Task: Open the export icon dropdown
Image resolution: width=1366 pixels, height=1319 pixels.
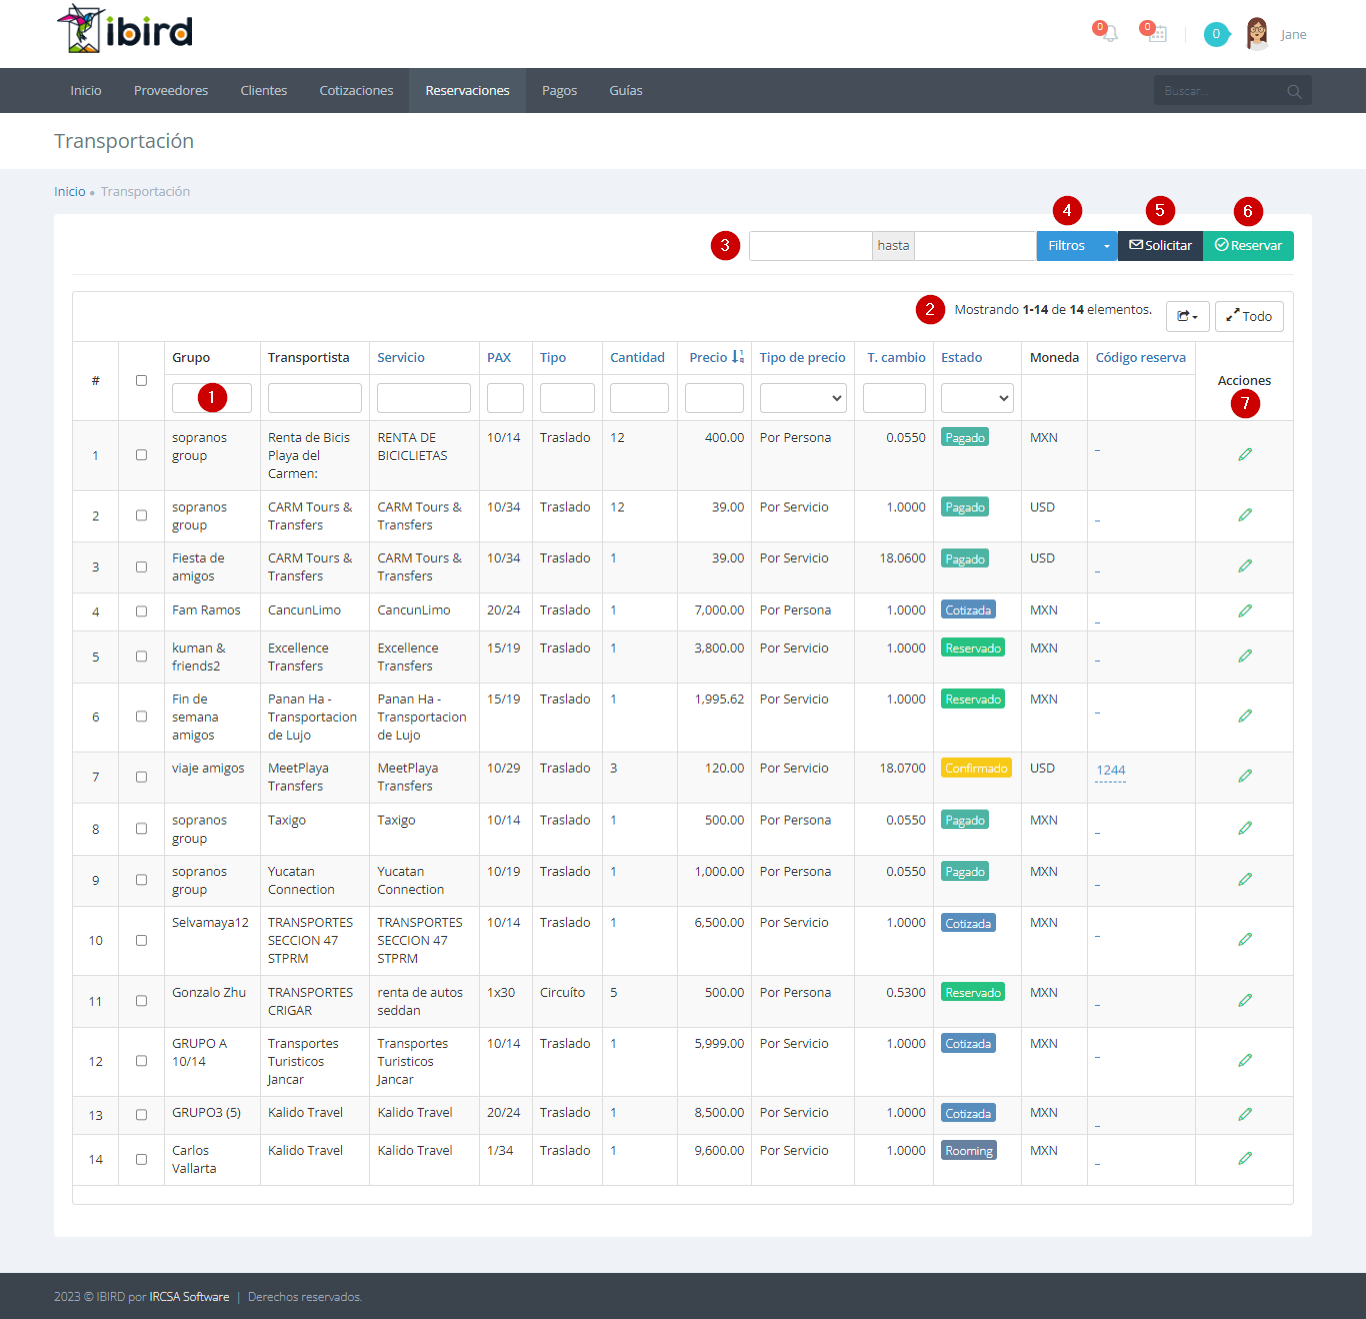Action: click(1188, 317)
